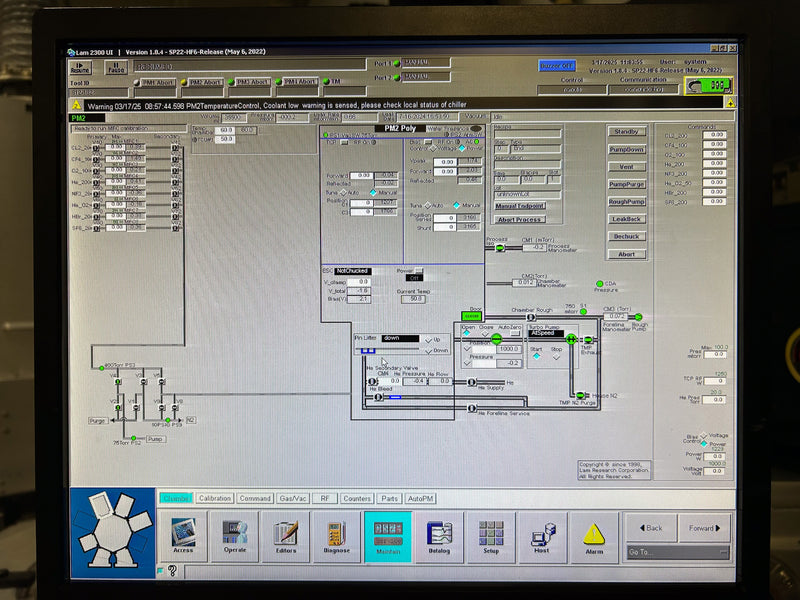This screenshot has height=600, width=800.
Task: Click the Setup keypad icon
Action: 491,533
